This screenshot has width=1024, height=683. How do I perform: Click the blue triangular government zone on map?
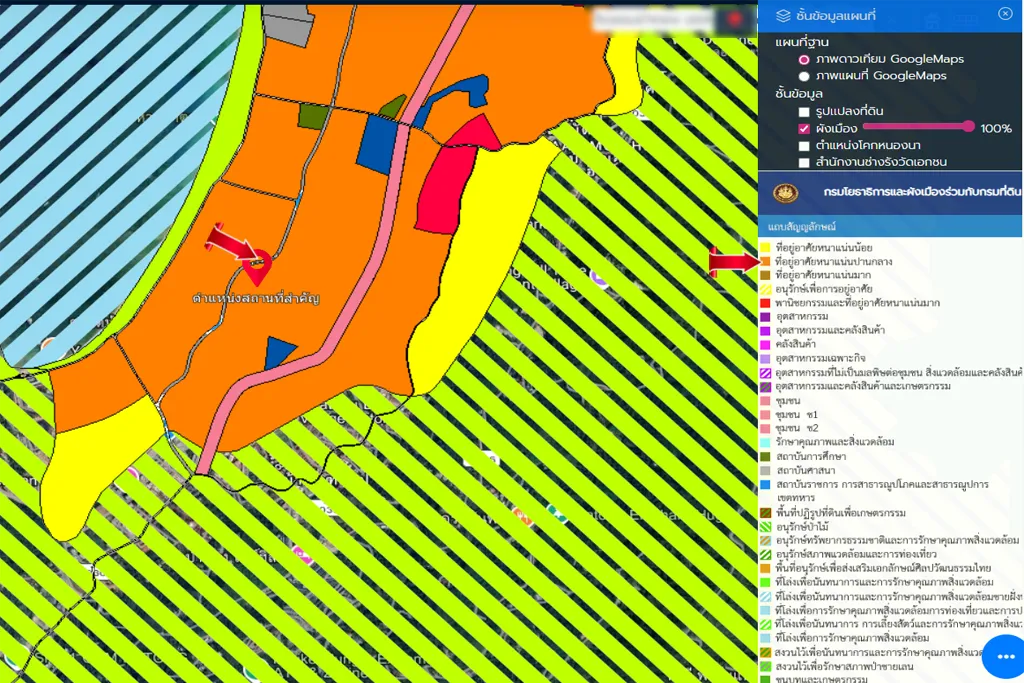[x=279, y=352]
